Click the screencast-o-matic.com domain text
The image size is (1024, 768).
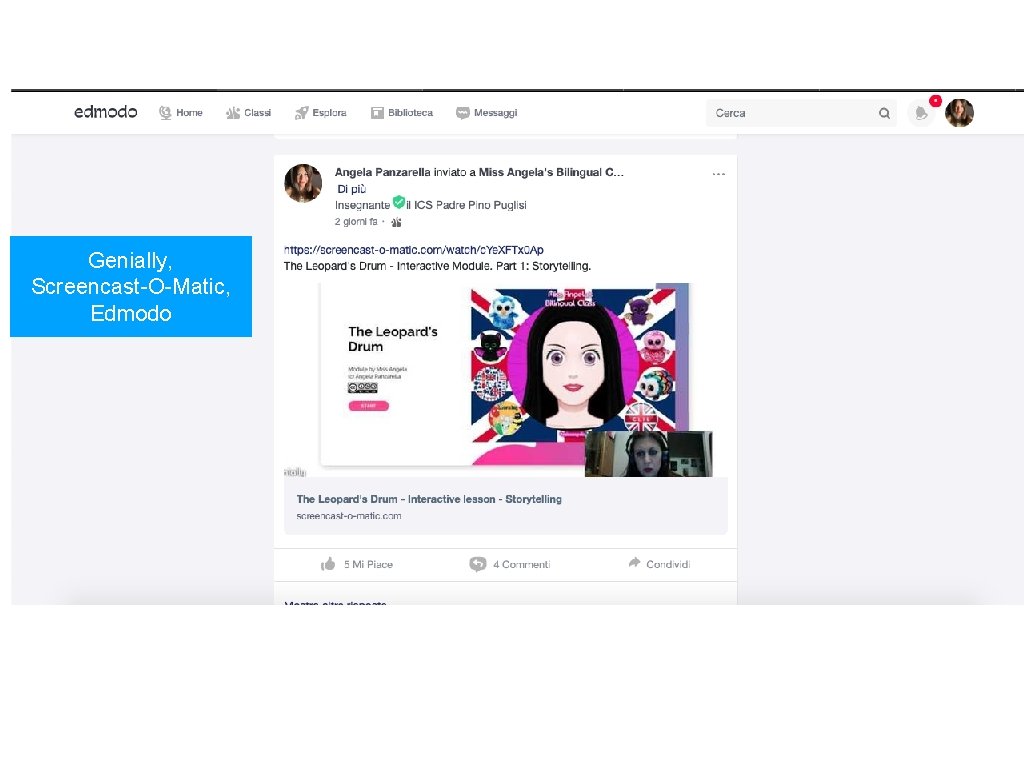point(349,516)
